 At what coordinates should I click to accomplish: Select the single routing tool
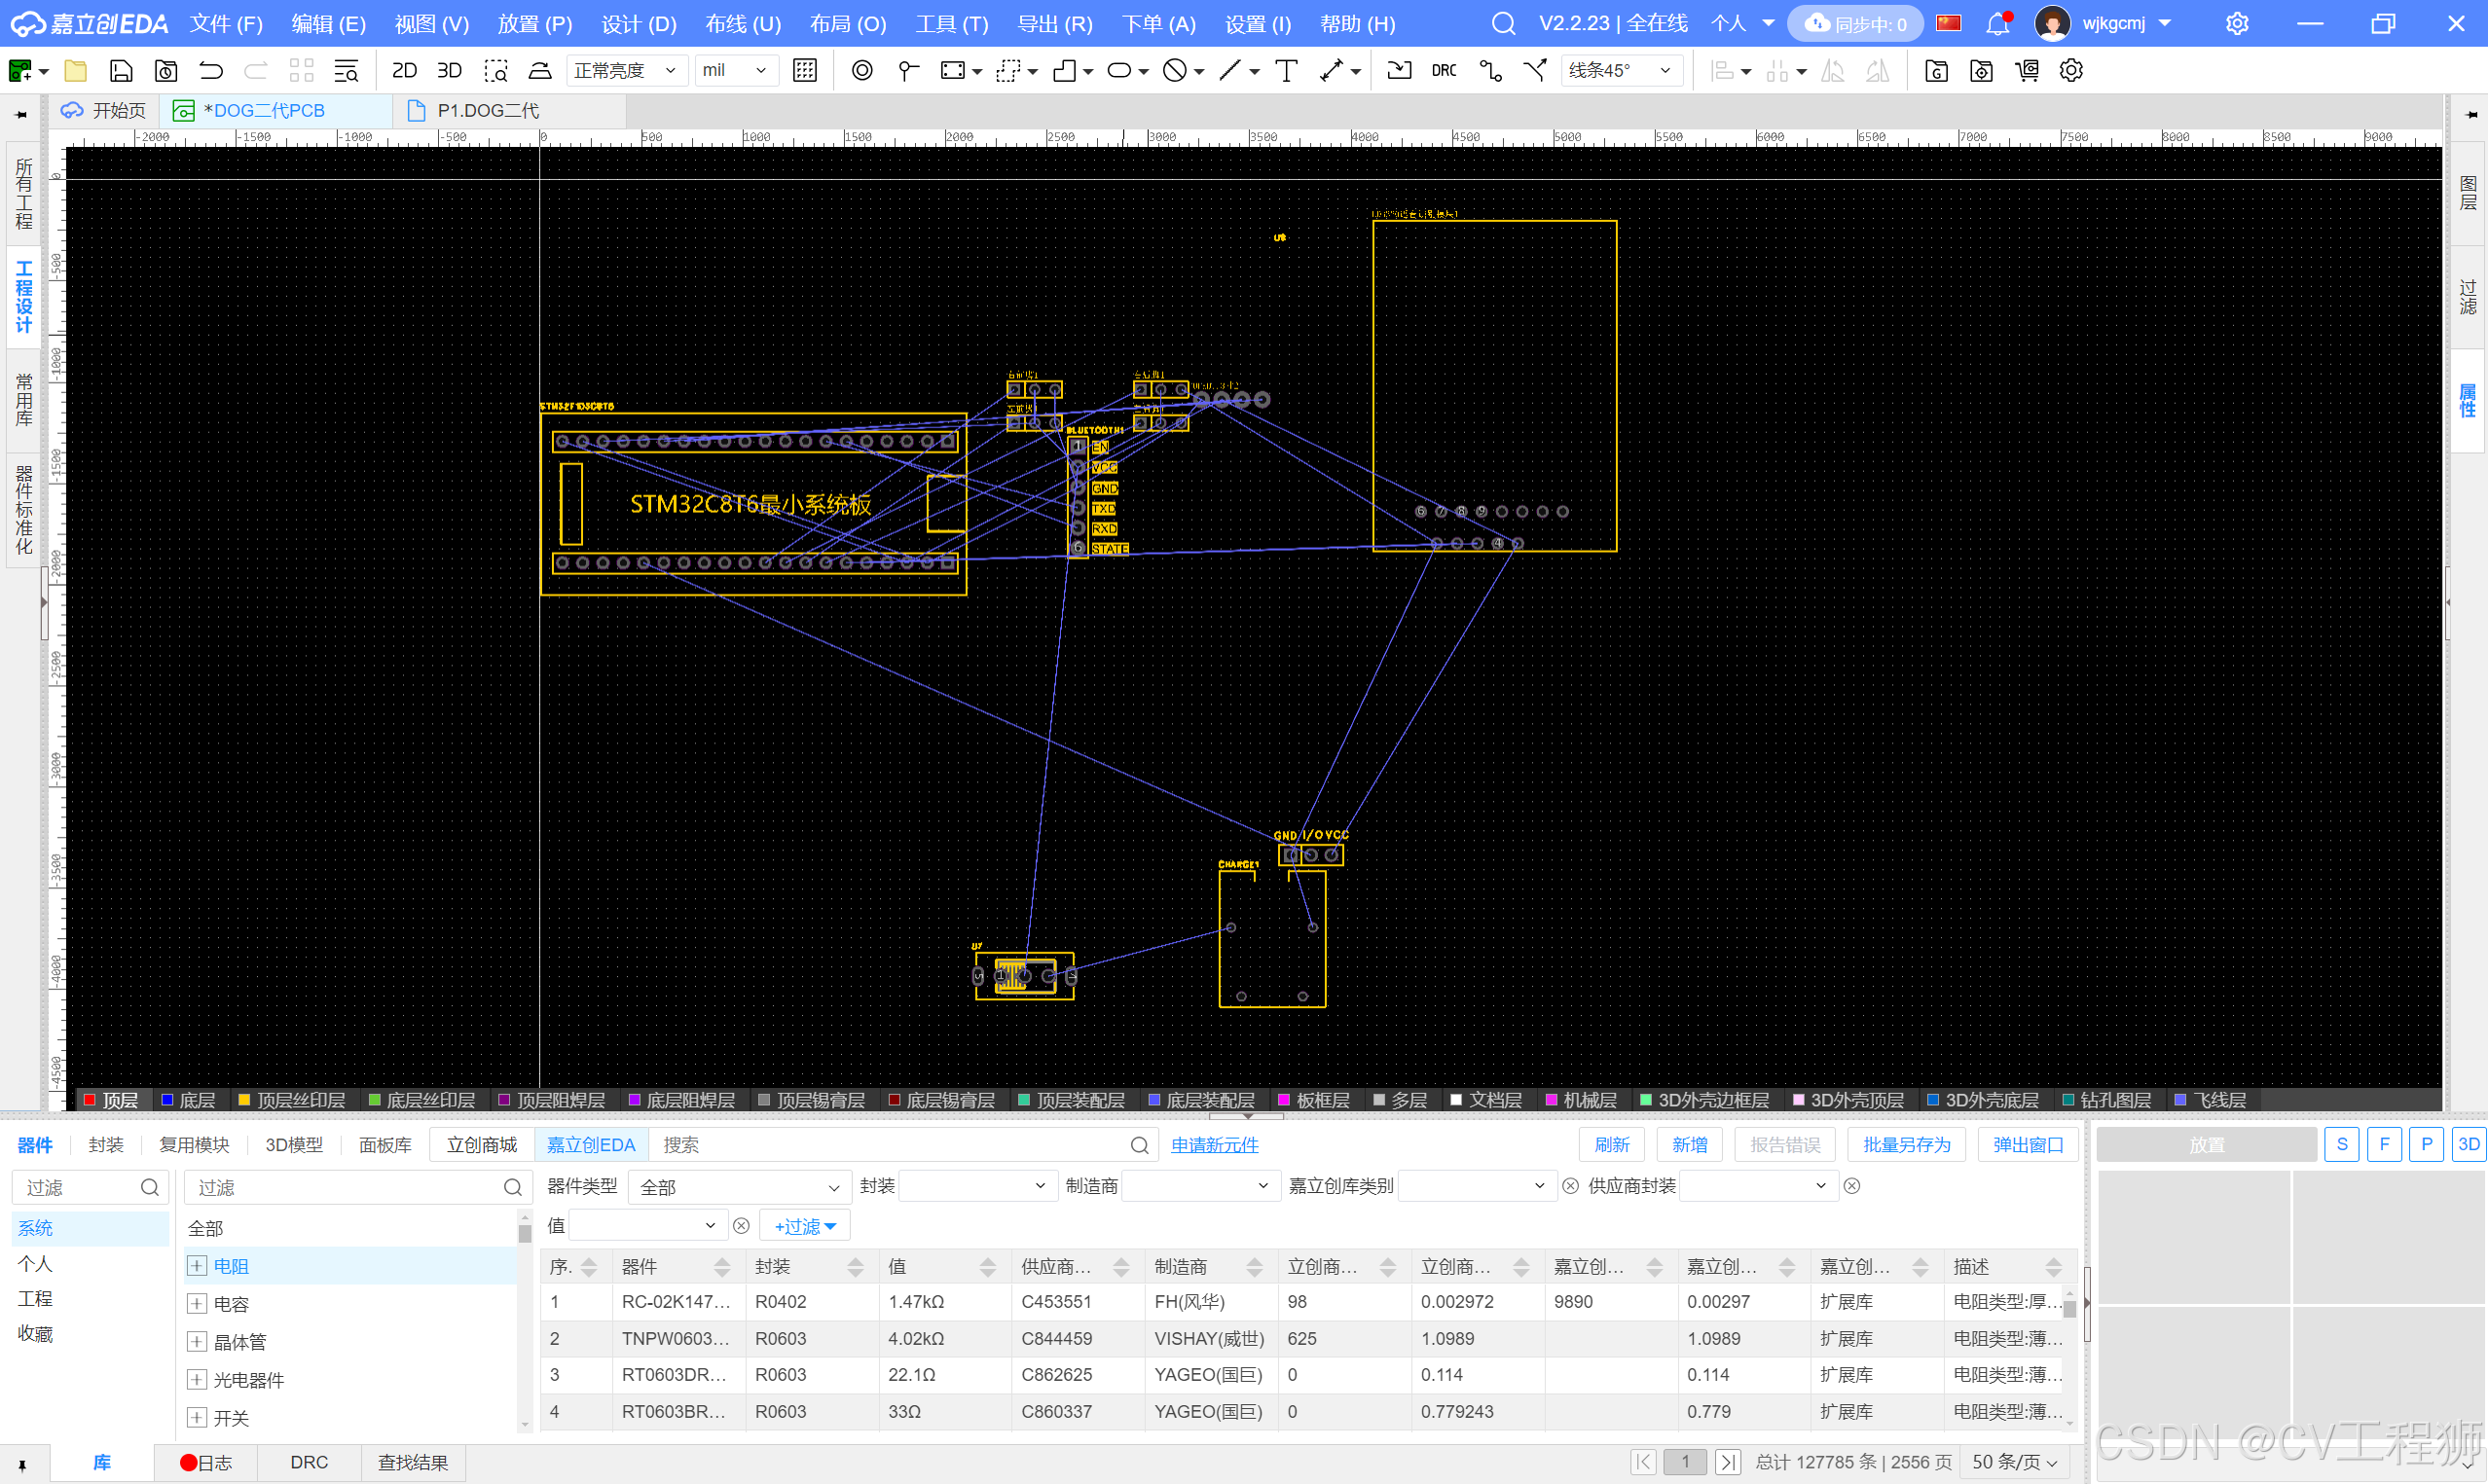pos(1491,70)
